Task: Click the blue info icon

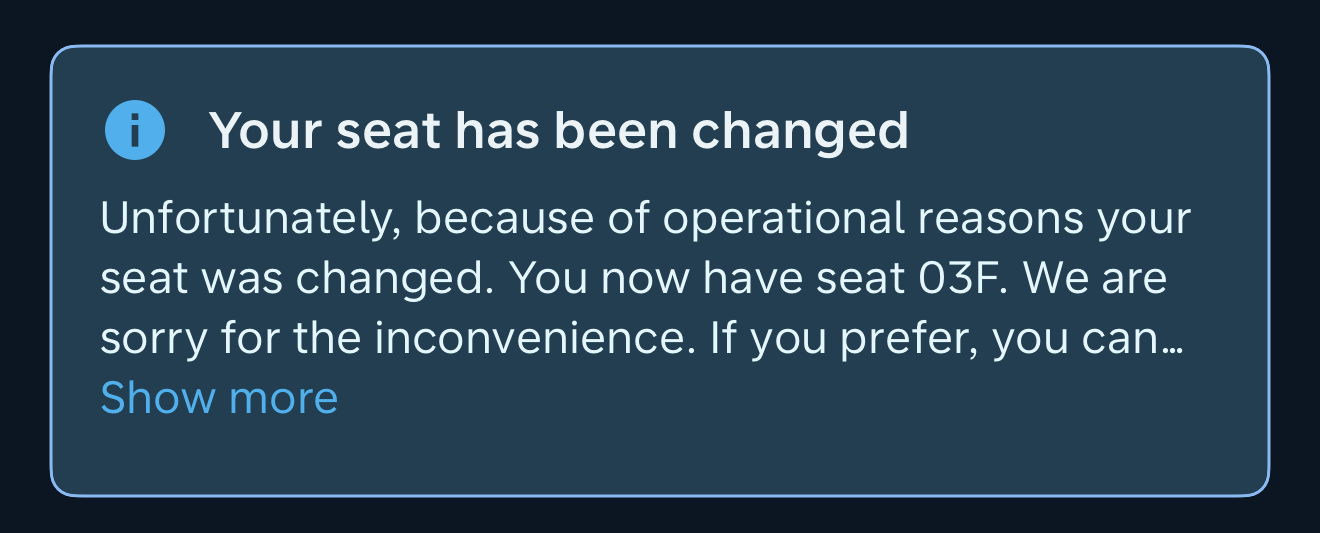Action: tap(134, 131)
